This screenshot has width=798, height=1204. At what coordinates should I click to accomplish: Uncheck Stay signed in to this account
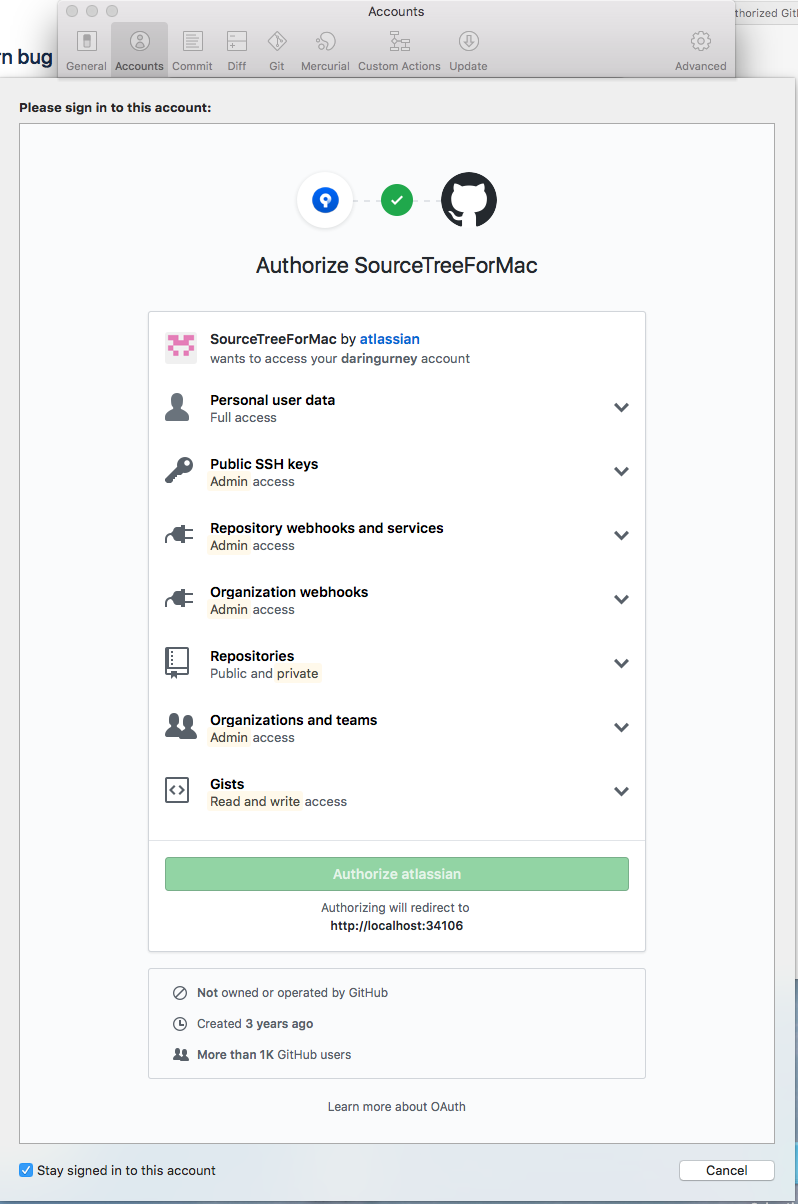pos(26,1170)
